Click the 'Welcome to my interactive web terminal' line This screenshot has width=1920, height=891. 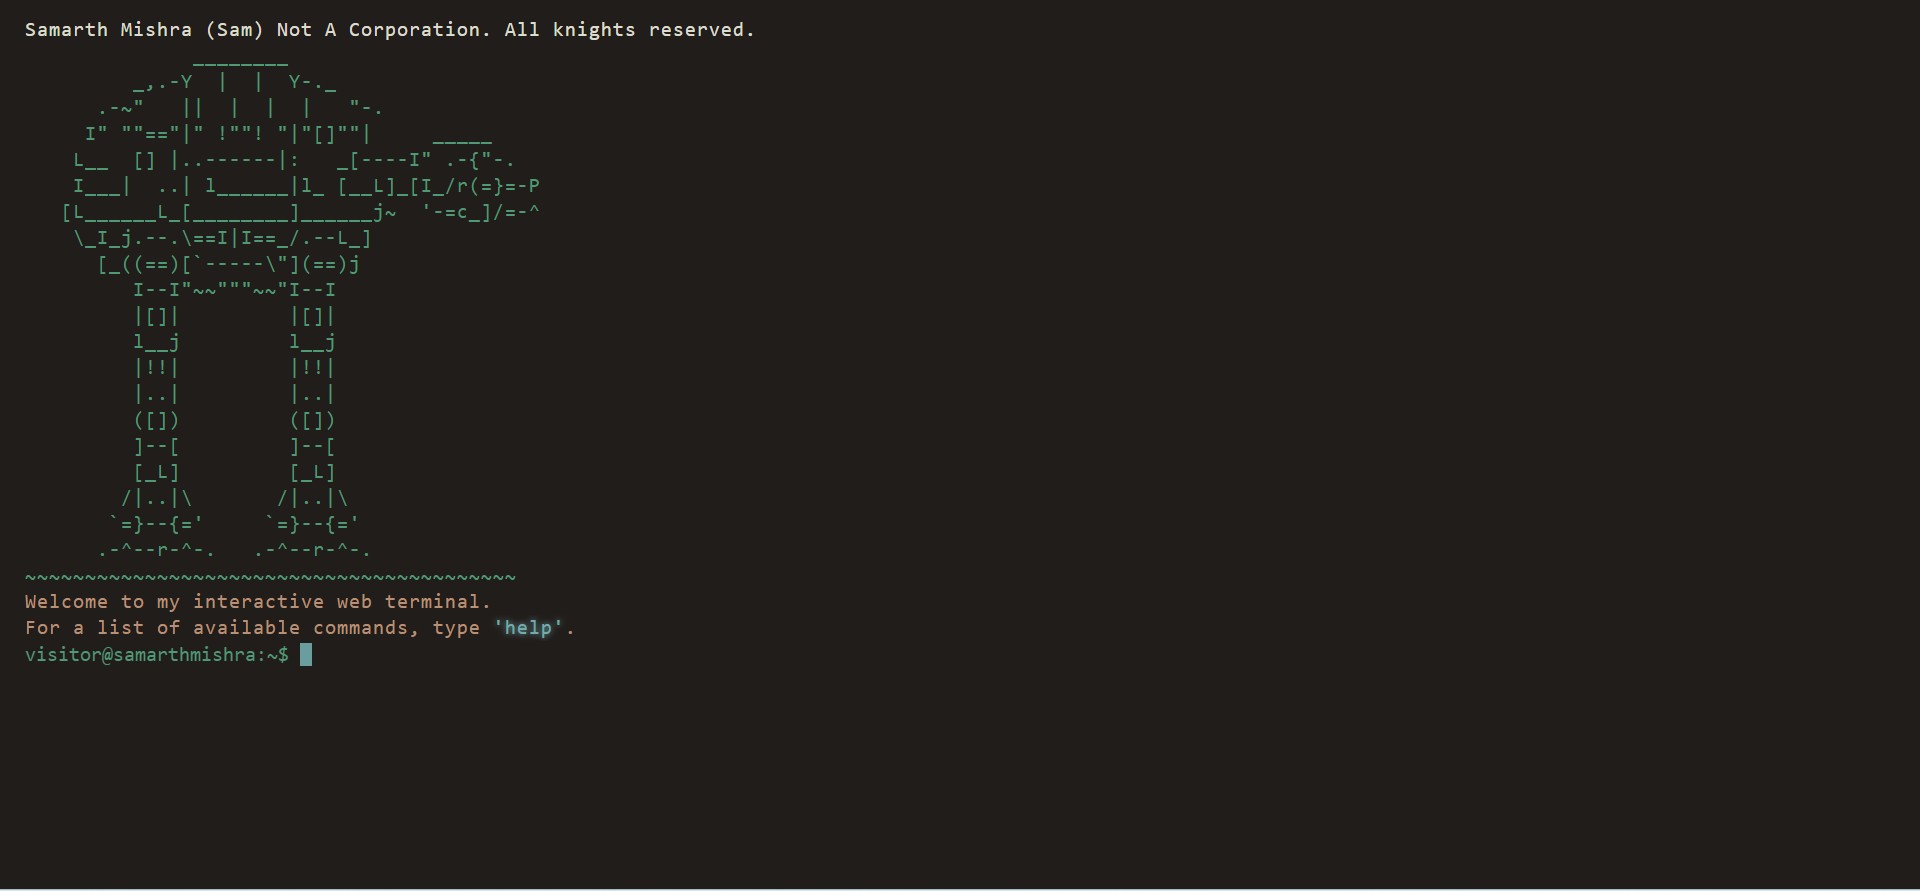coord(258,602)
